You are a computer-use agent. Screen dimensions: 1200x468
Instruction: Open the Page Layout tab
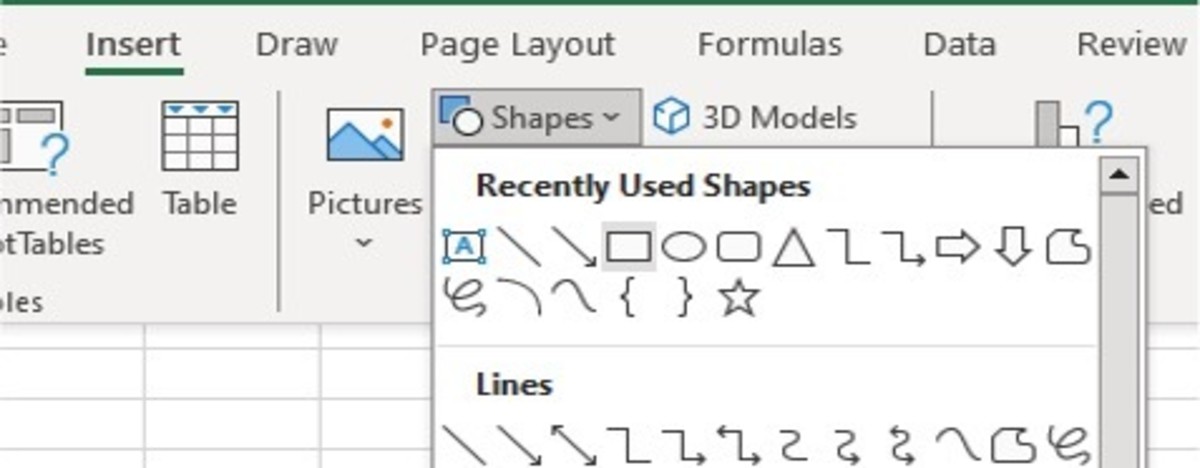coord(517,45)
